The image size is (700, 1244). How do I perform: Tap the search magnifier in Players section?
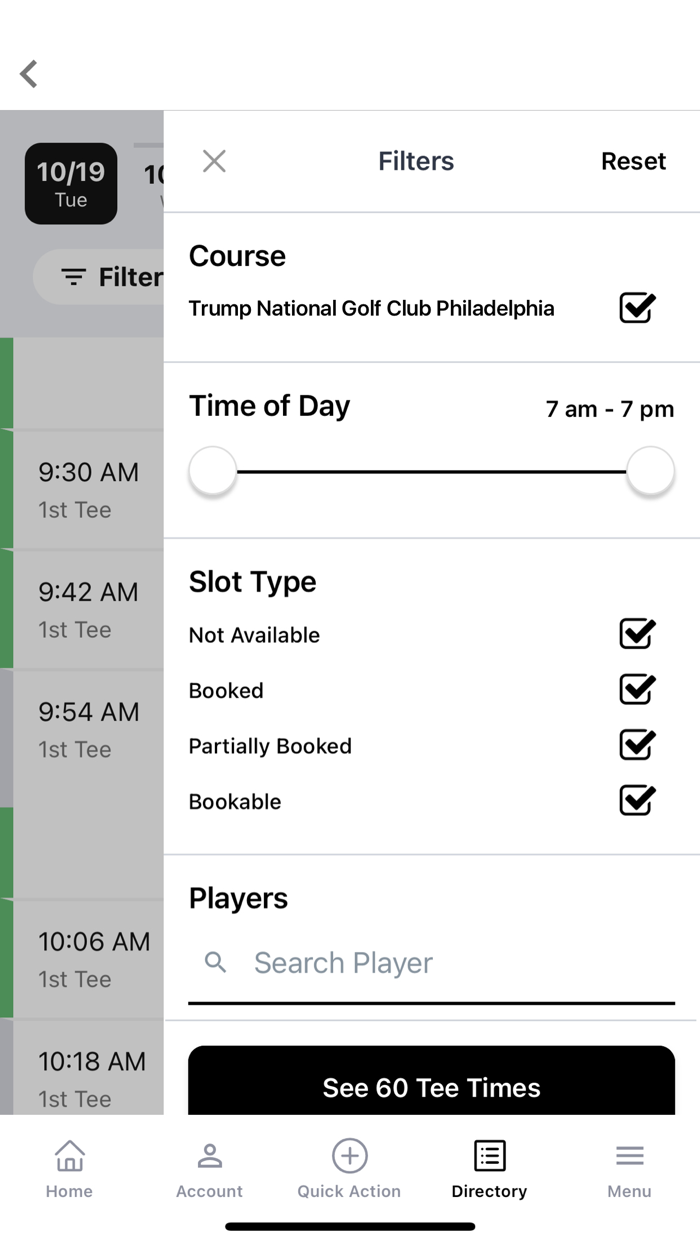click(x=215, y=962)
